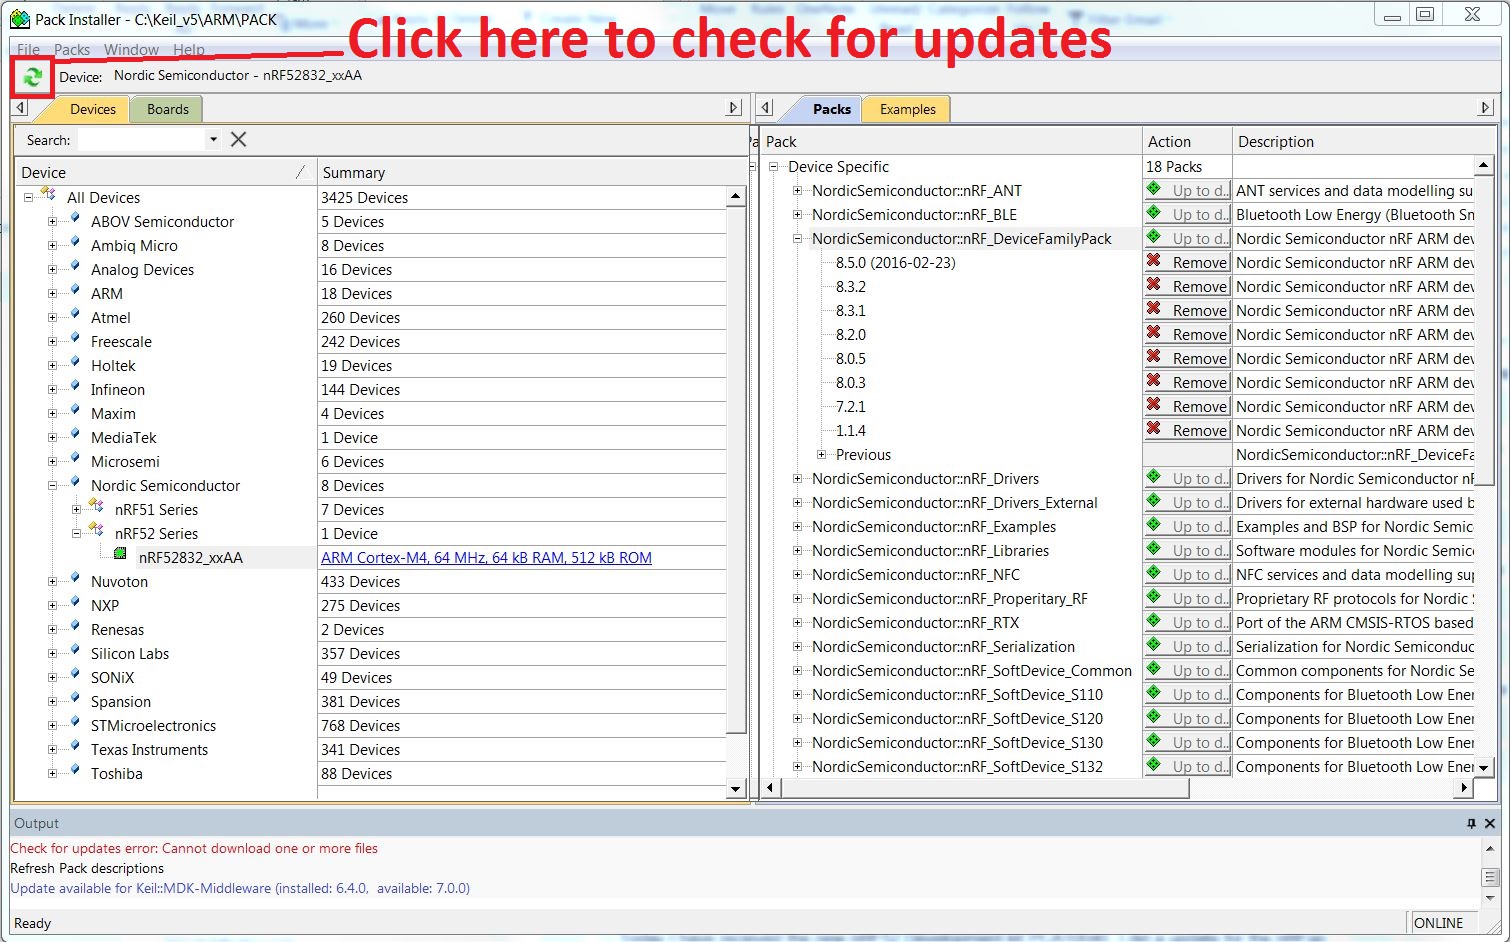Viewport: 1510px width, 942px height.
Task: Click right arrow at Examples tab strip end
Action: pos(1485,107)
